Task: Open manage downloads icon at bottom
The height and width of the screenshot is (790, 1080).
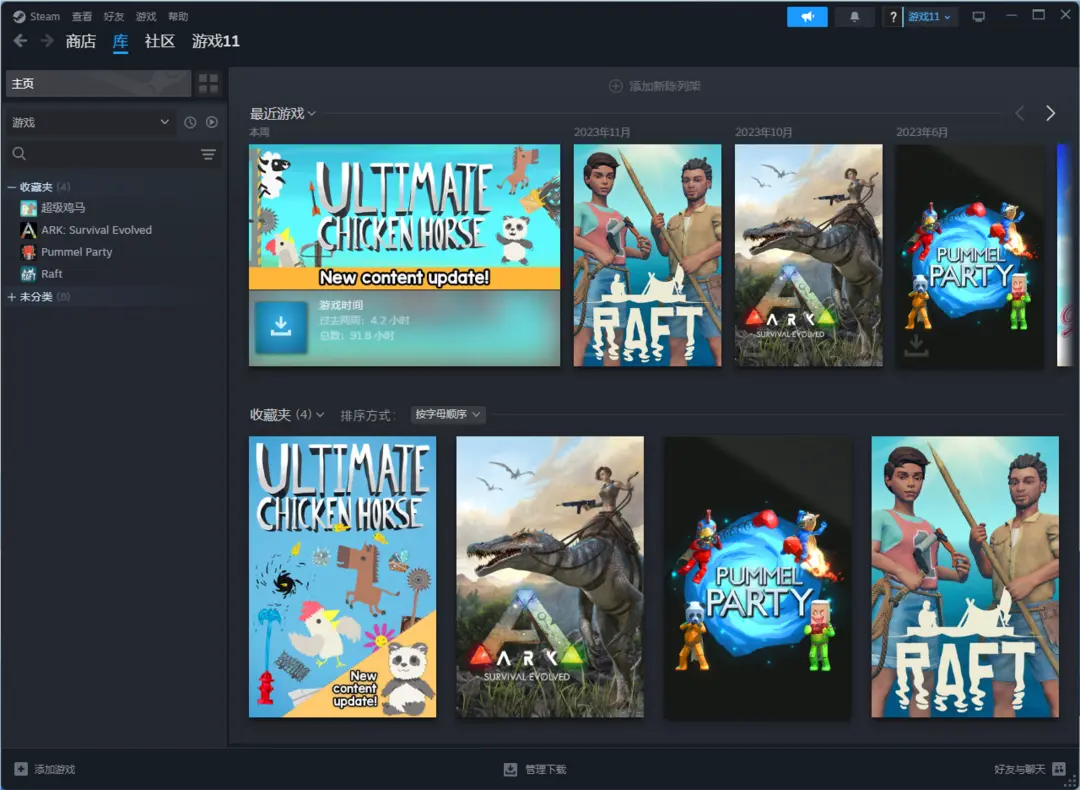Action: 510,769
